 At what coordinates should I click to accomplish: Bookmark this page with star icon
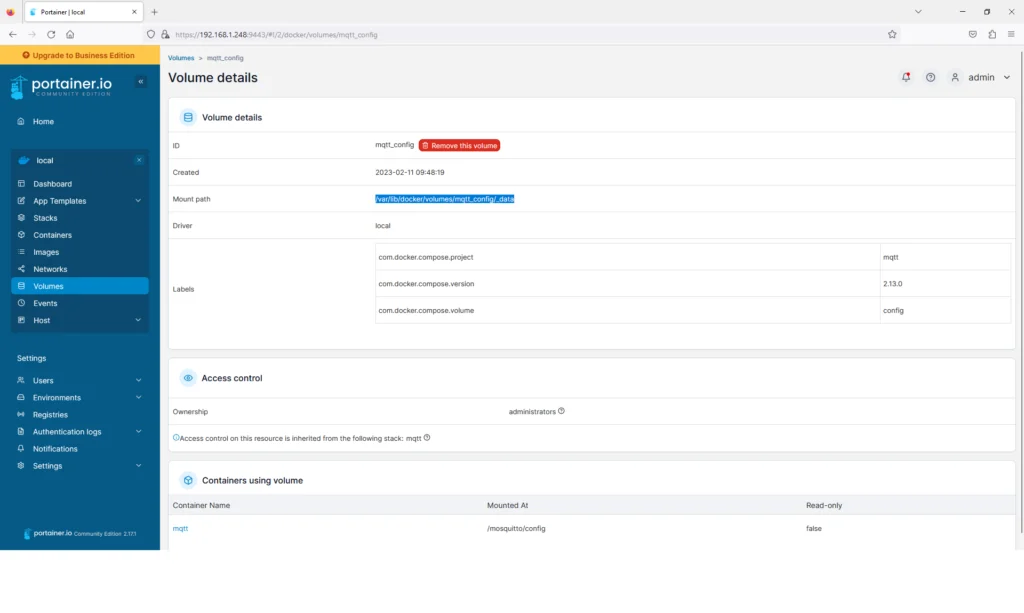pyautogui.click(x=892, y=34)
